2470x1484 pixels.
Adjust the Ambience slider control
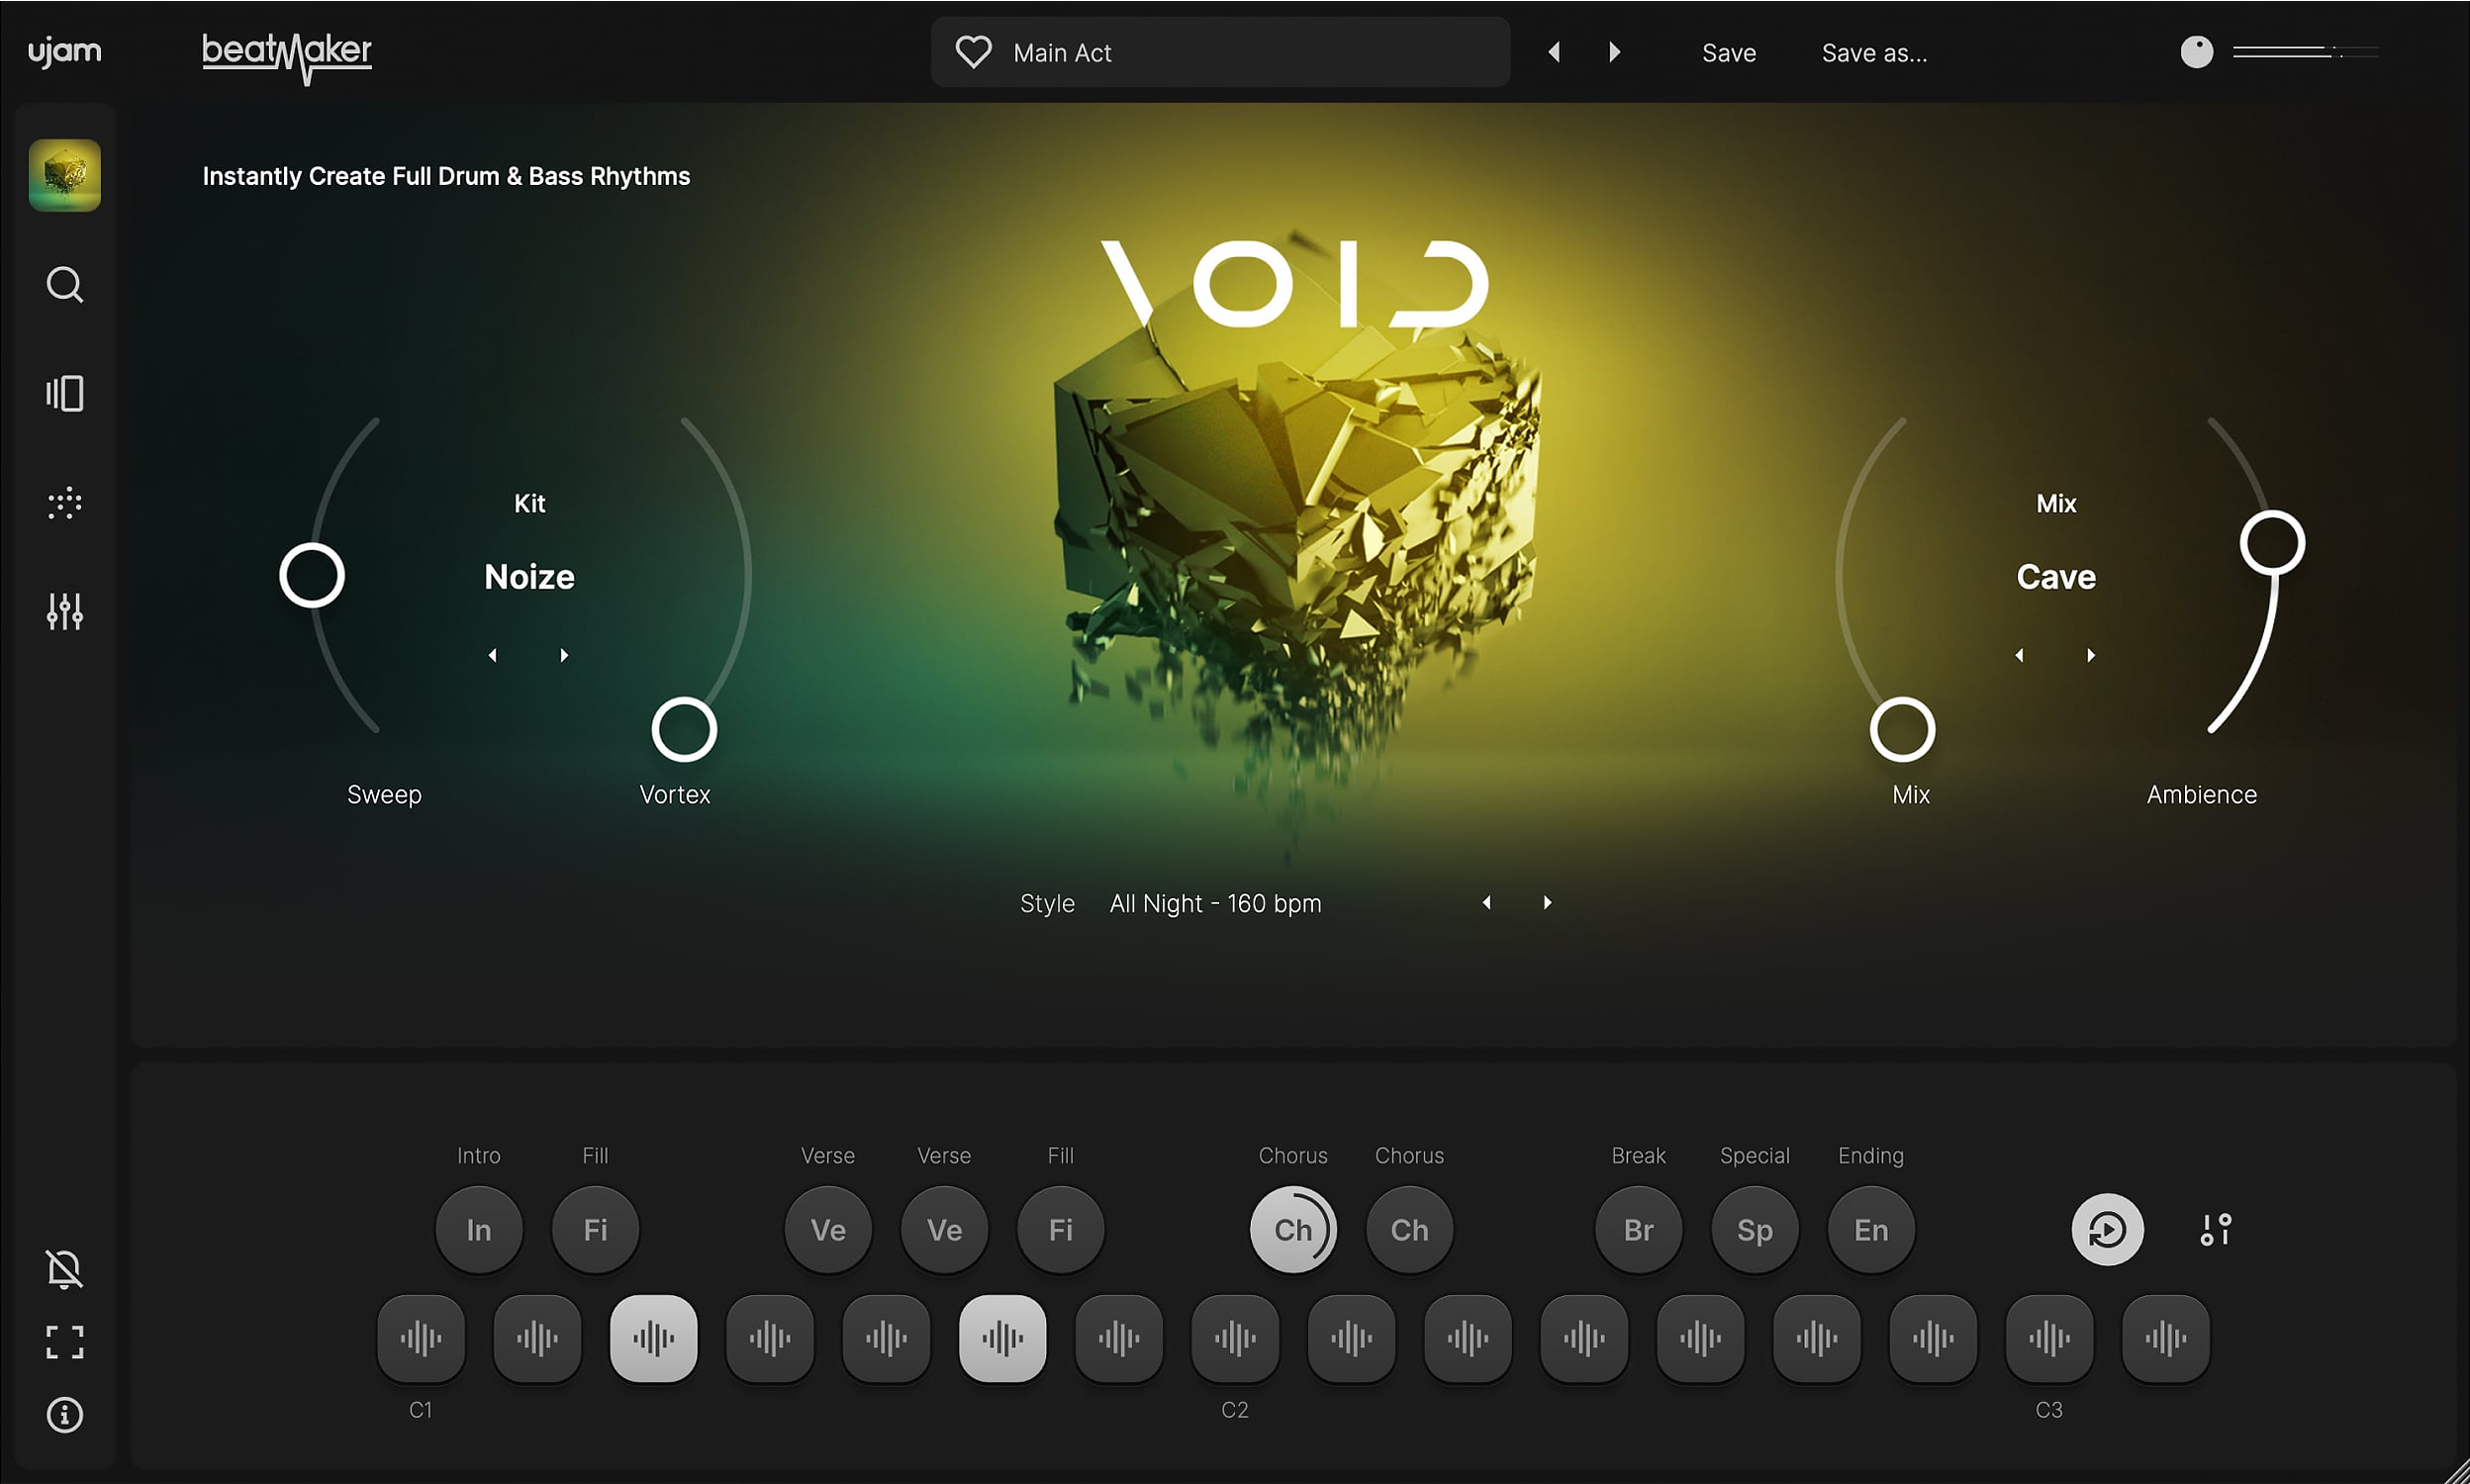tap(2272, 542)
